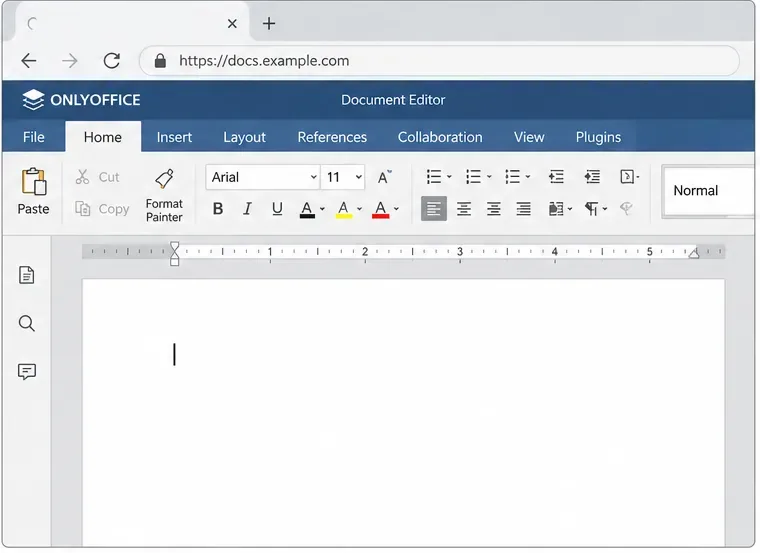Click the page icon right of indent

(x=628, y=177)
